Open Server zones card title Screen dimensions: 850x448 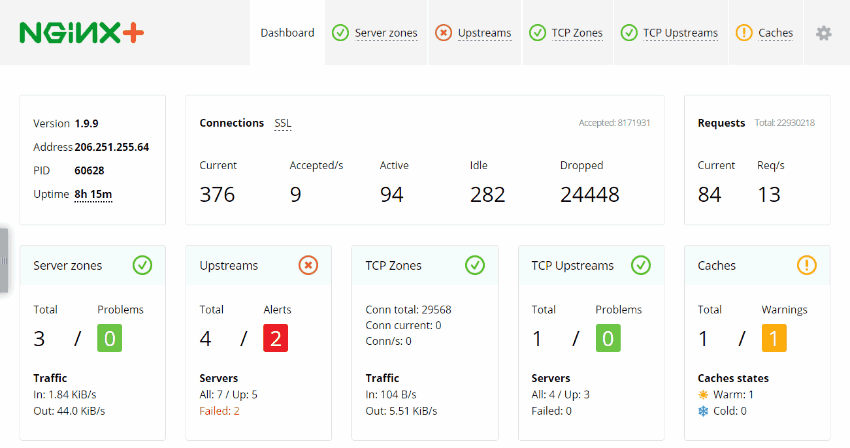68,266
